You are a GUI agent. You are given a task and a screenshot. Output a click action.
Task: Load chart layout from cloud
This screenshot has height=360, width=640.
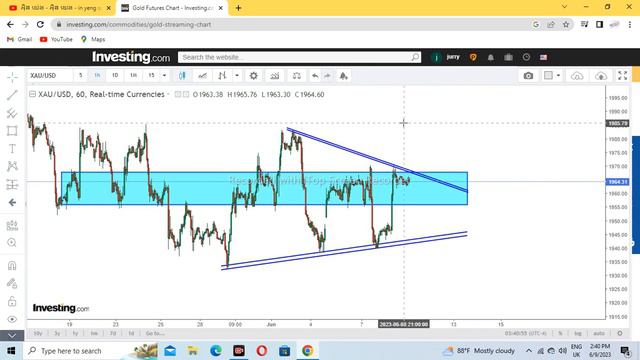coord(577,76)
